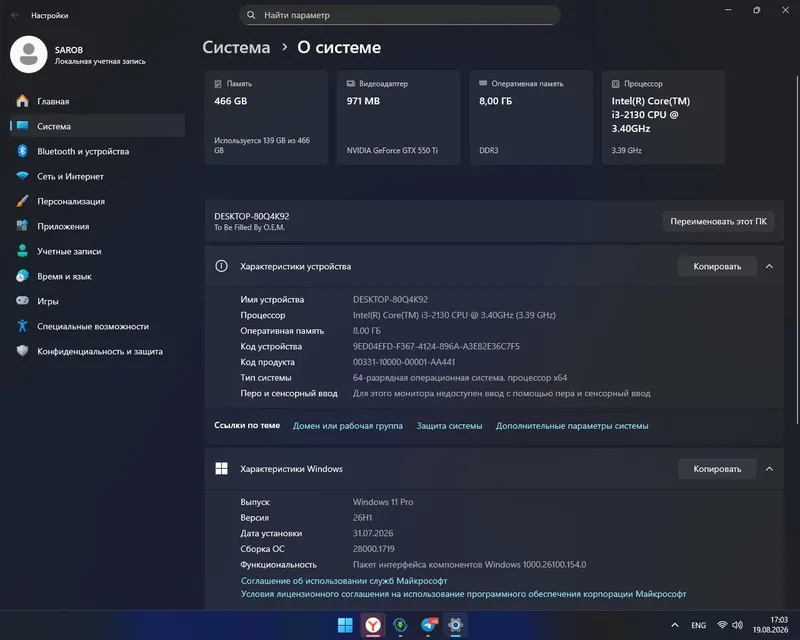Open the Процессор i3-2130 card

point(663,117)
